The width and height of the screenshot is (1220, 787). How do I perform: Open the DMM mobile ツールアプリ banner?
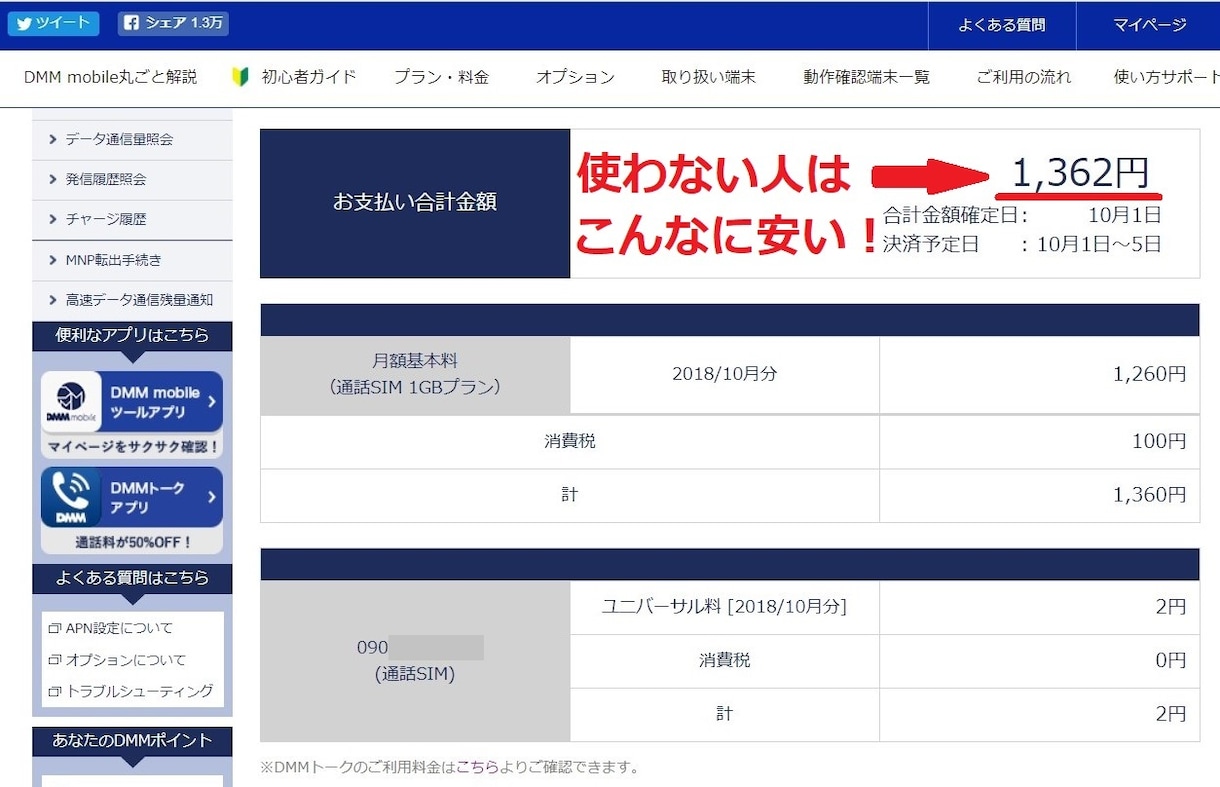tap(132, 414)
